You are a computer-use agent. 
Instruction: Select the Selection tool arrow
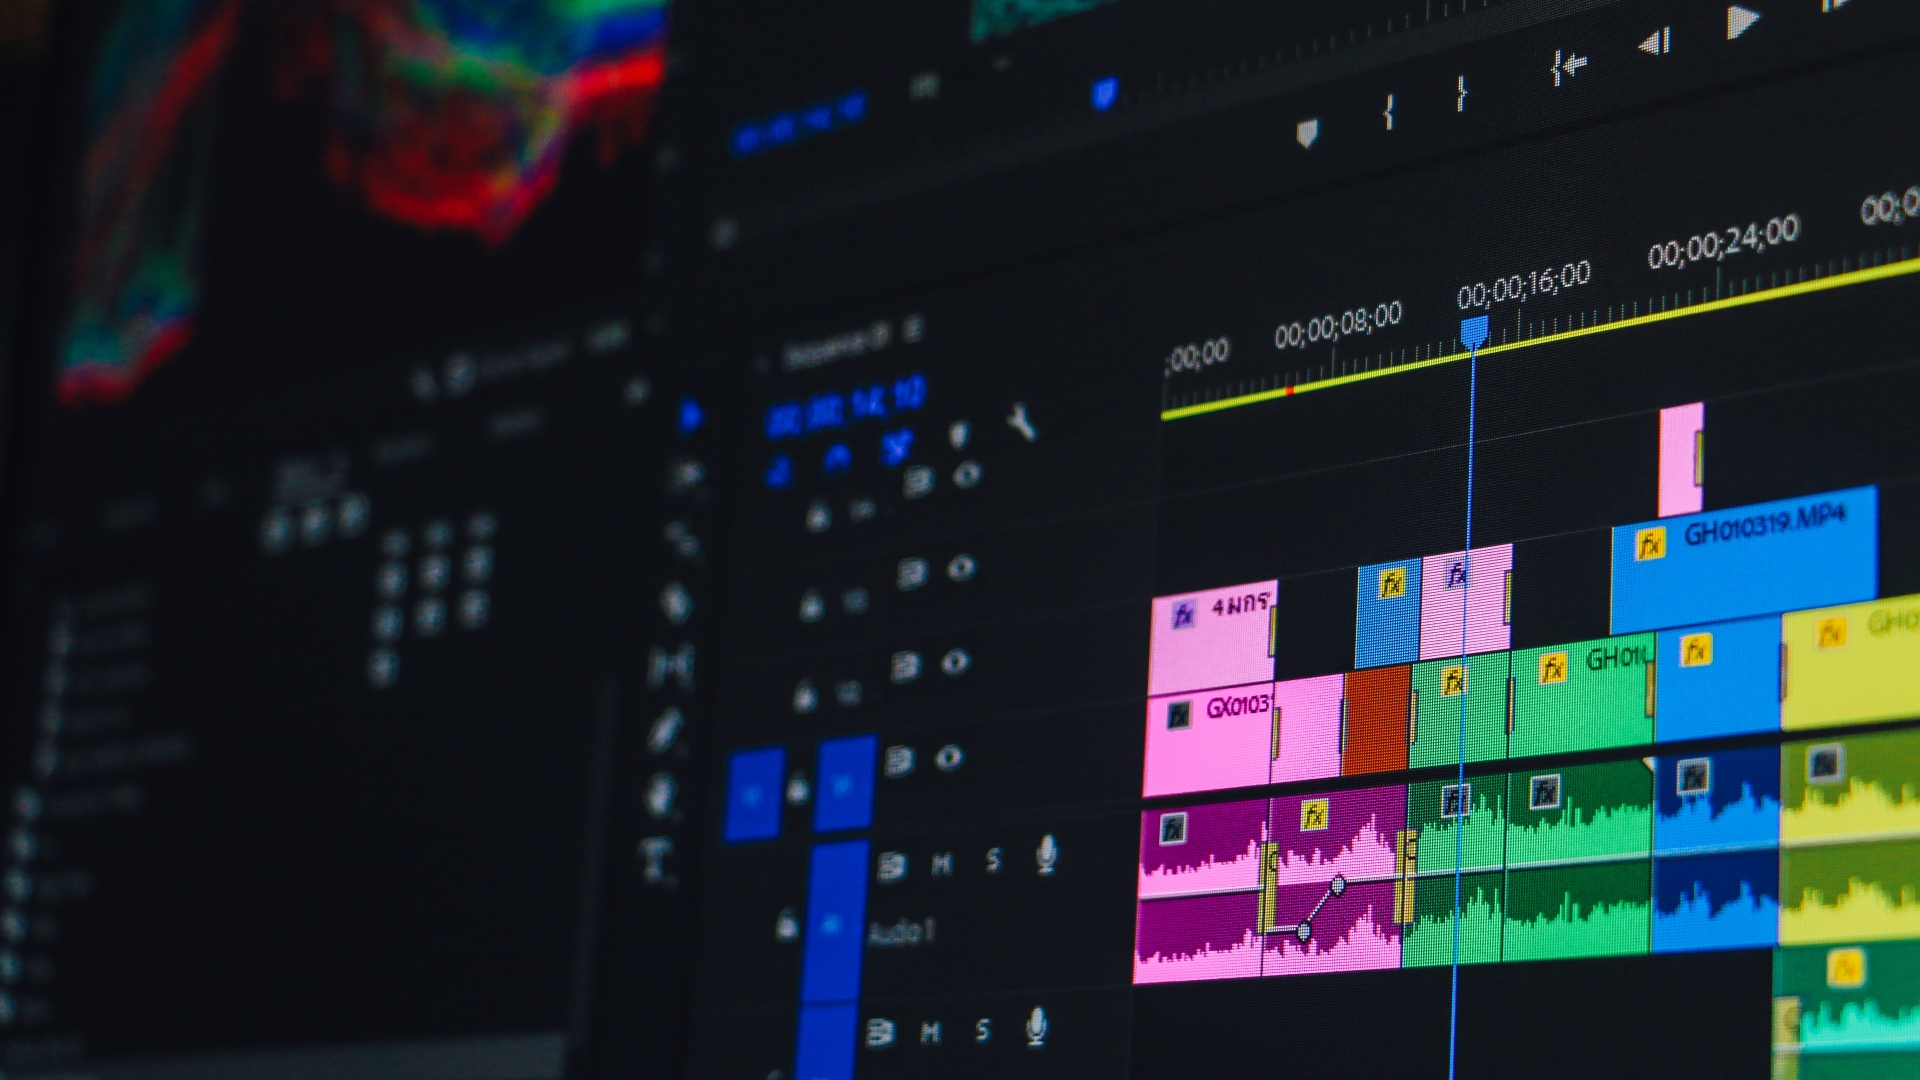click(x=690, y=416)
